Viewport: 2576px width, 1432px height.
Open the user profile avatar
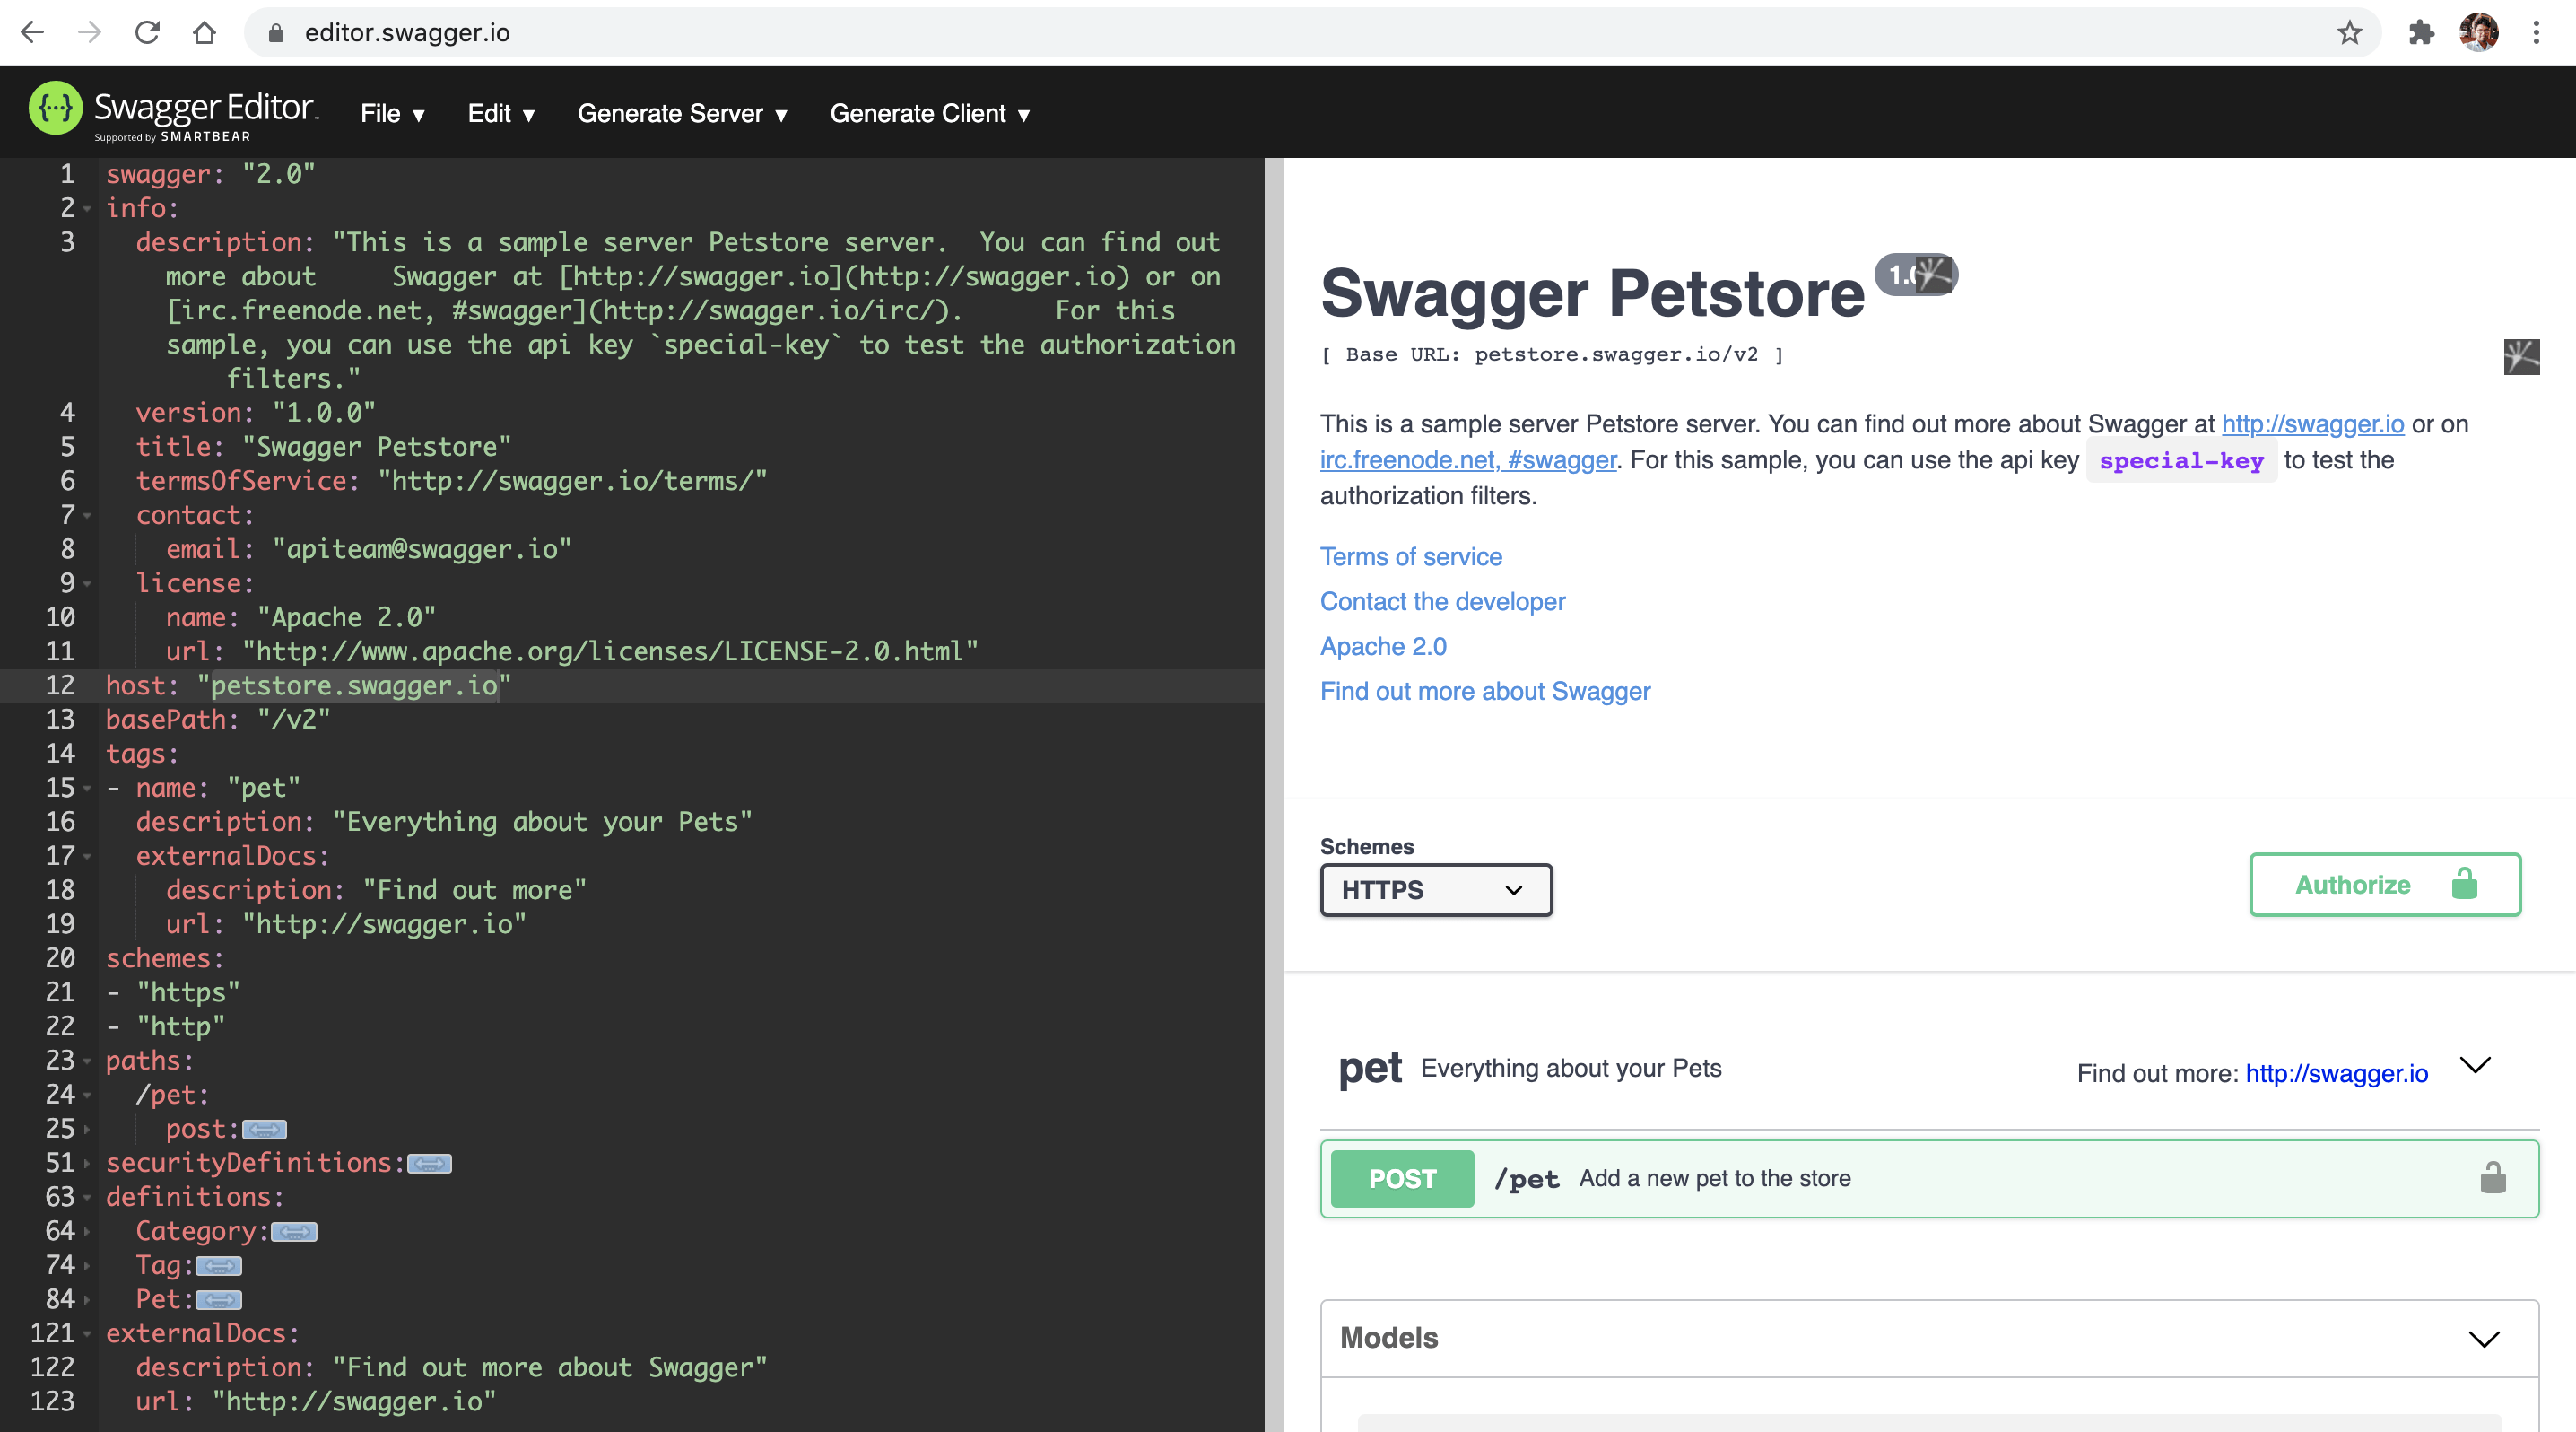pyautogui.click(x=2479, y=33)
